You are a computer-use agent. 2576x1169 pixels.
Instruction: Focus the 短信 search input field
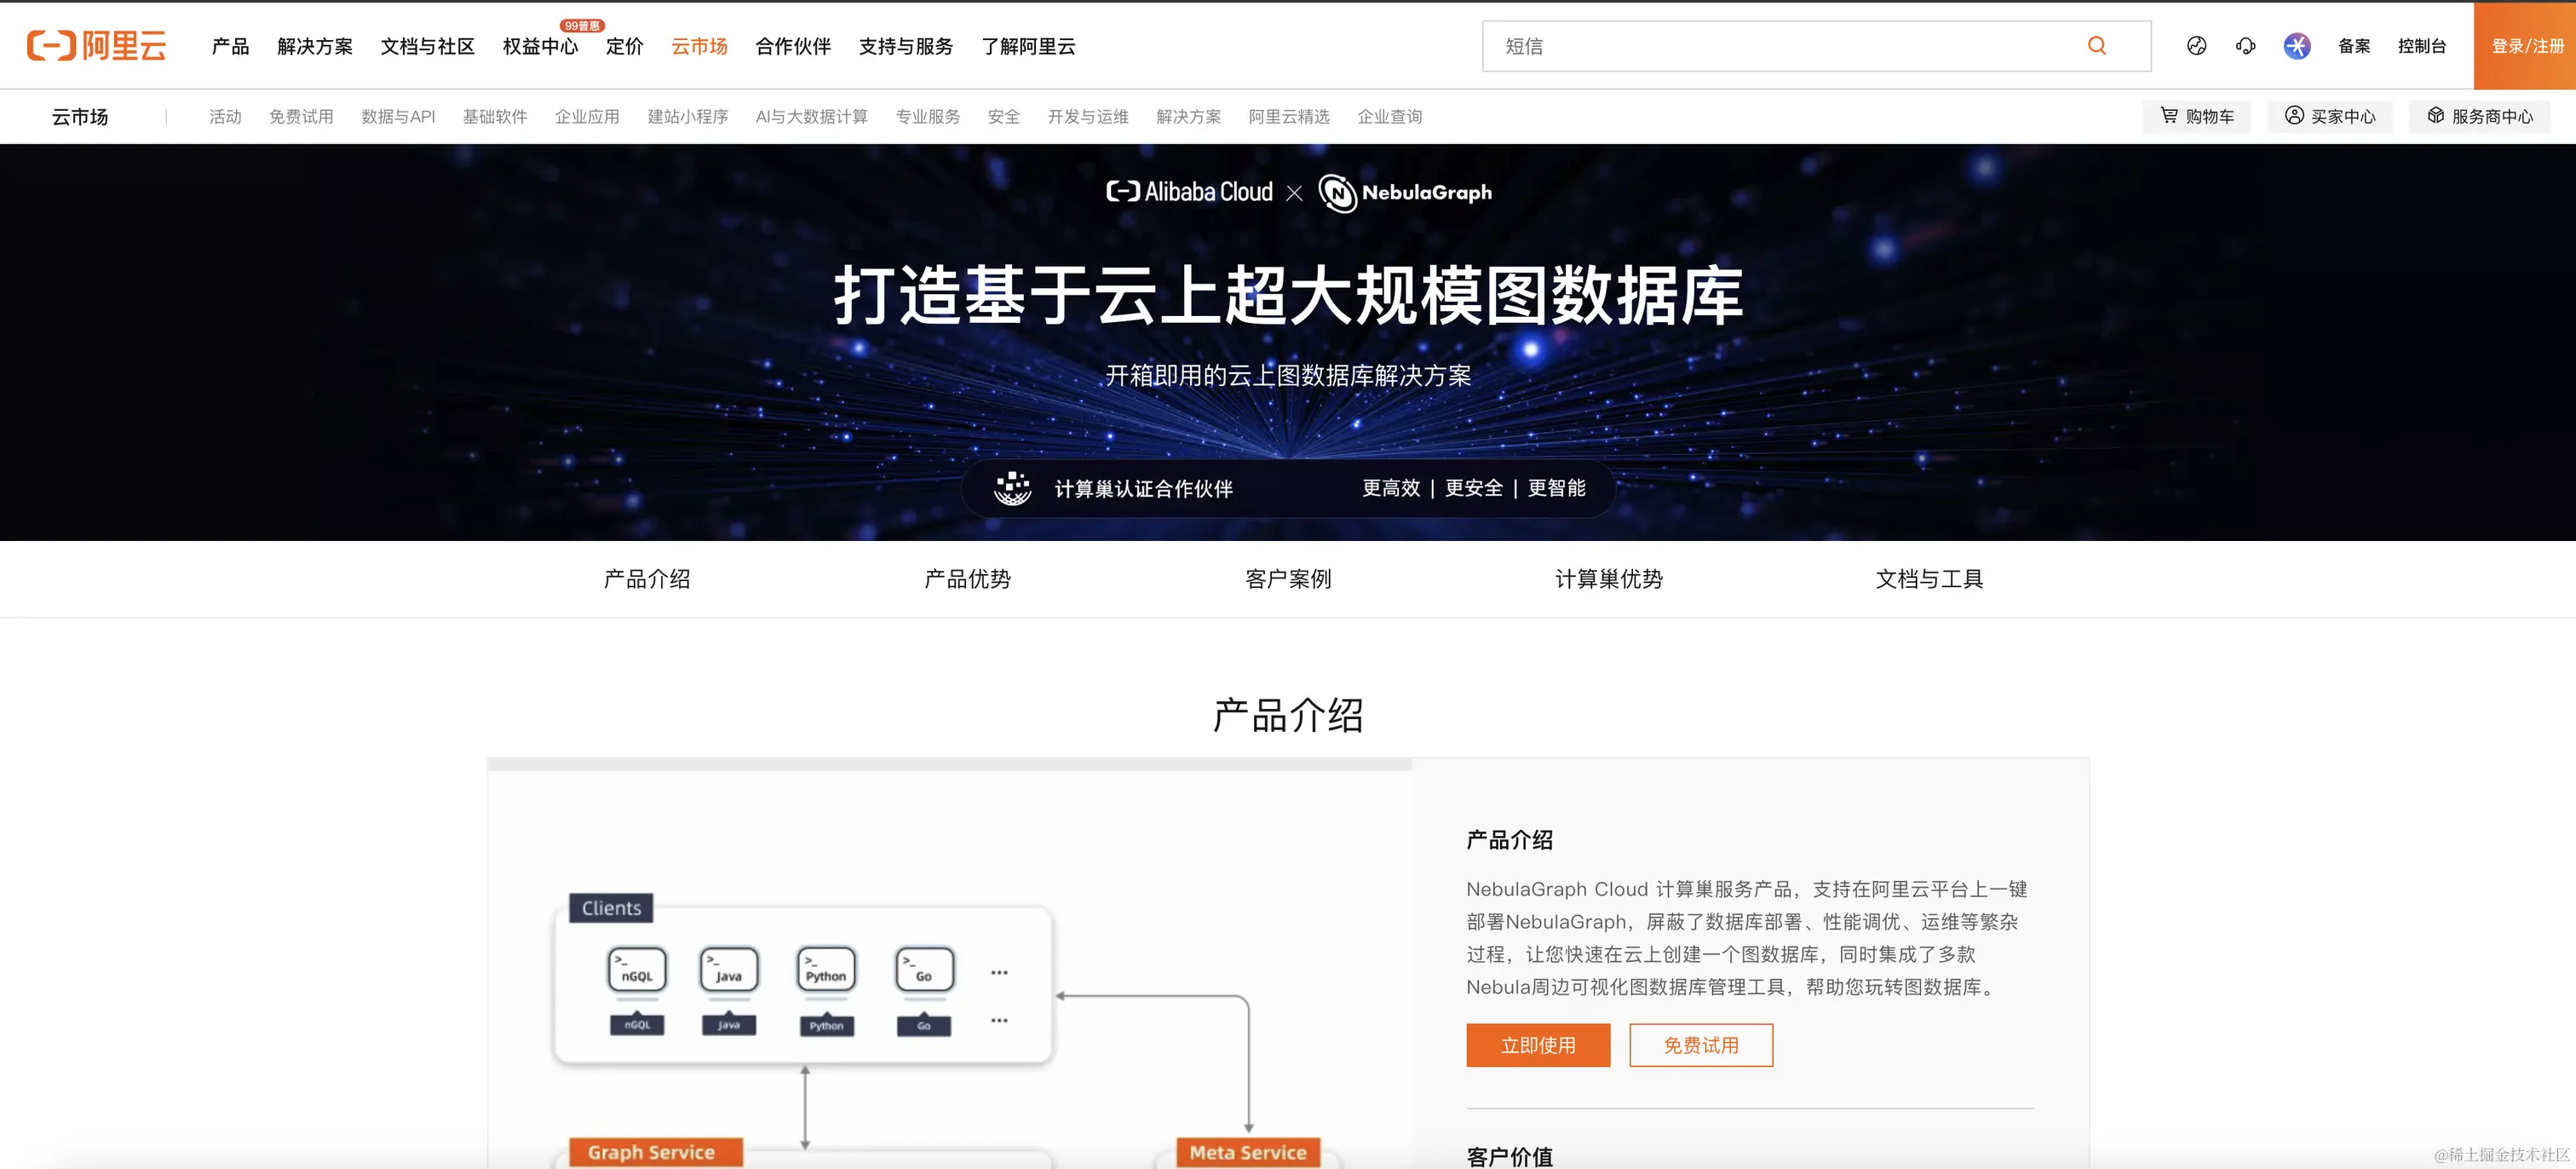click(1780, 46)
